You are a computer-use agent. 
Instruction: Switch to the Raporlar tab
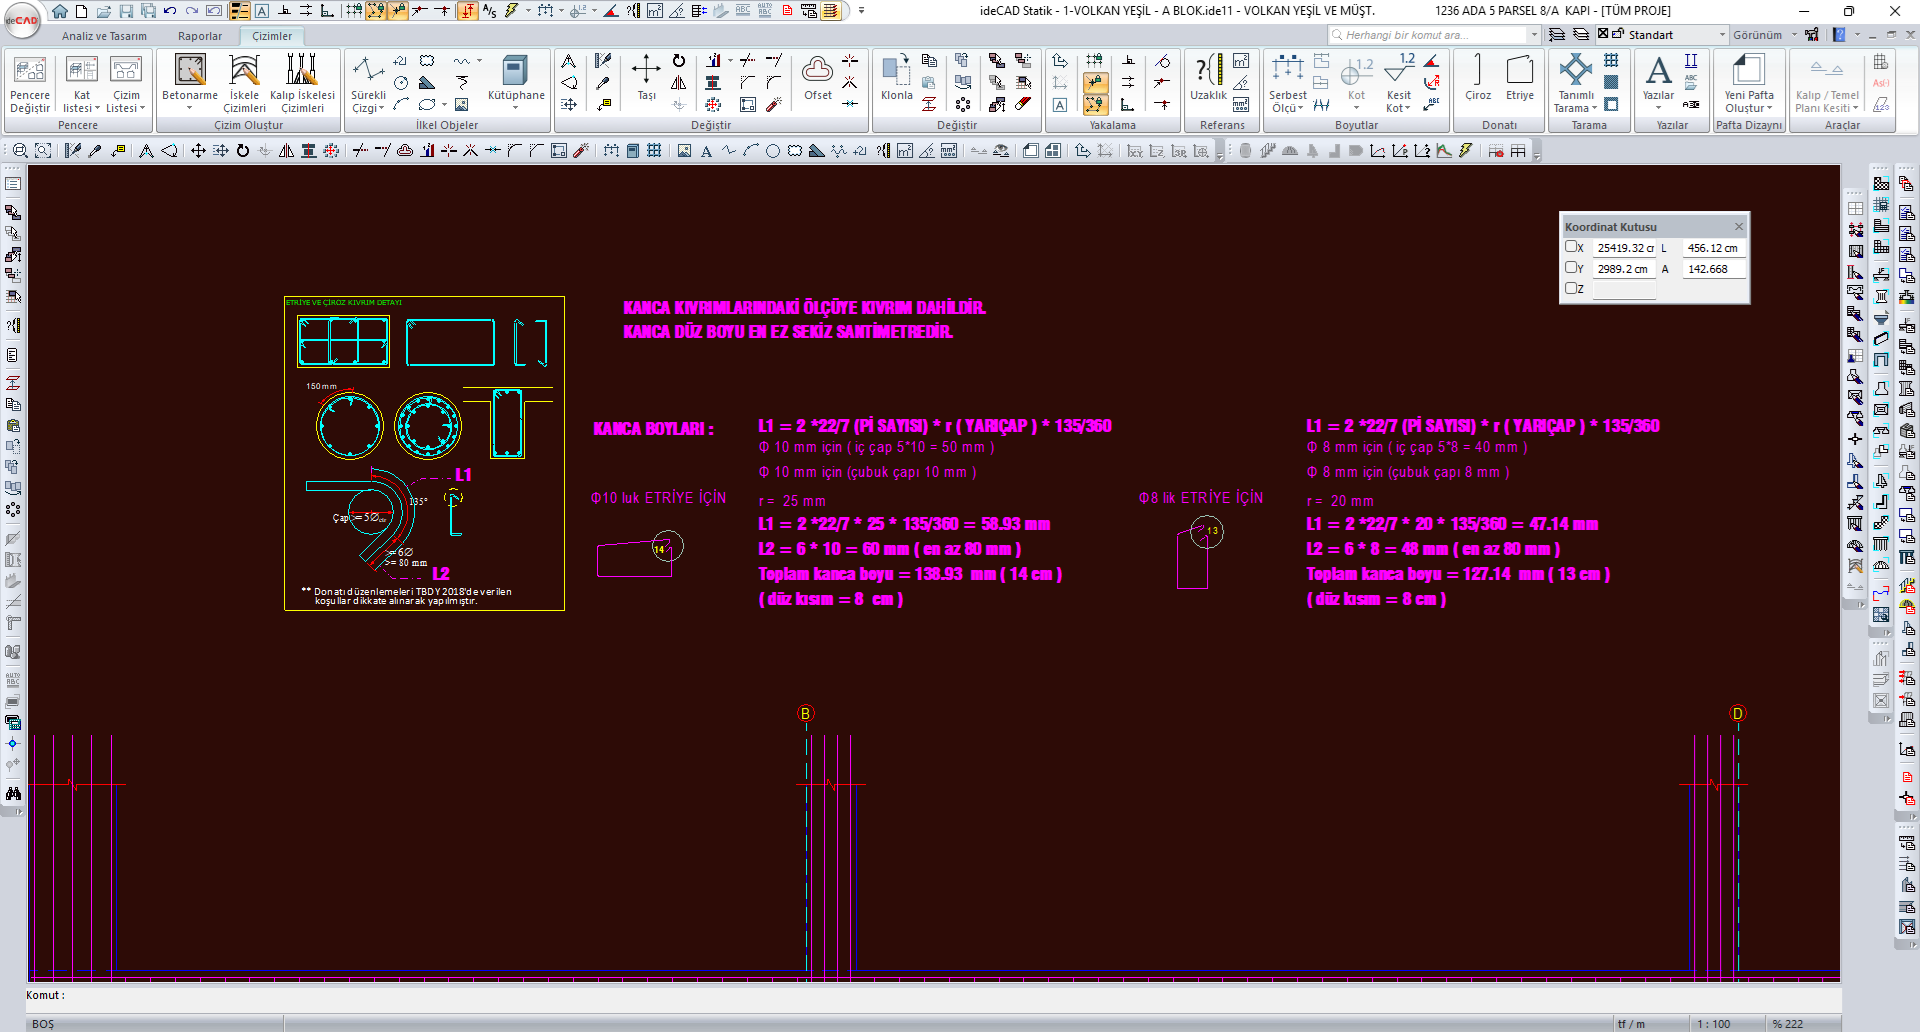200,36
